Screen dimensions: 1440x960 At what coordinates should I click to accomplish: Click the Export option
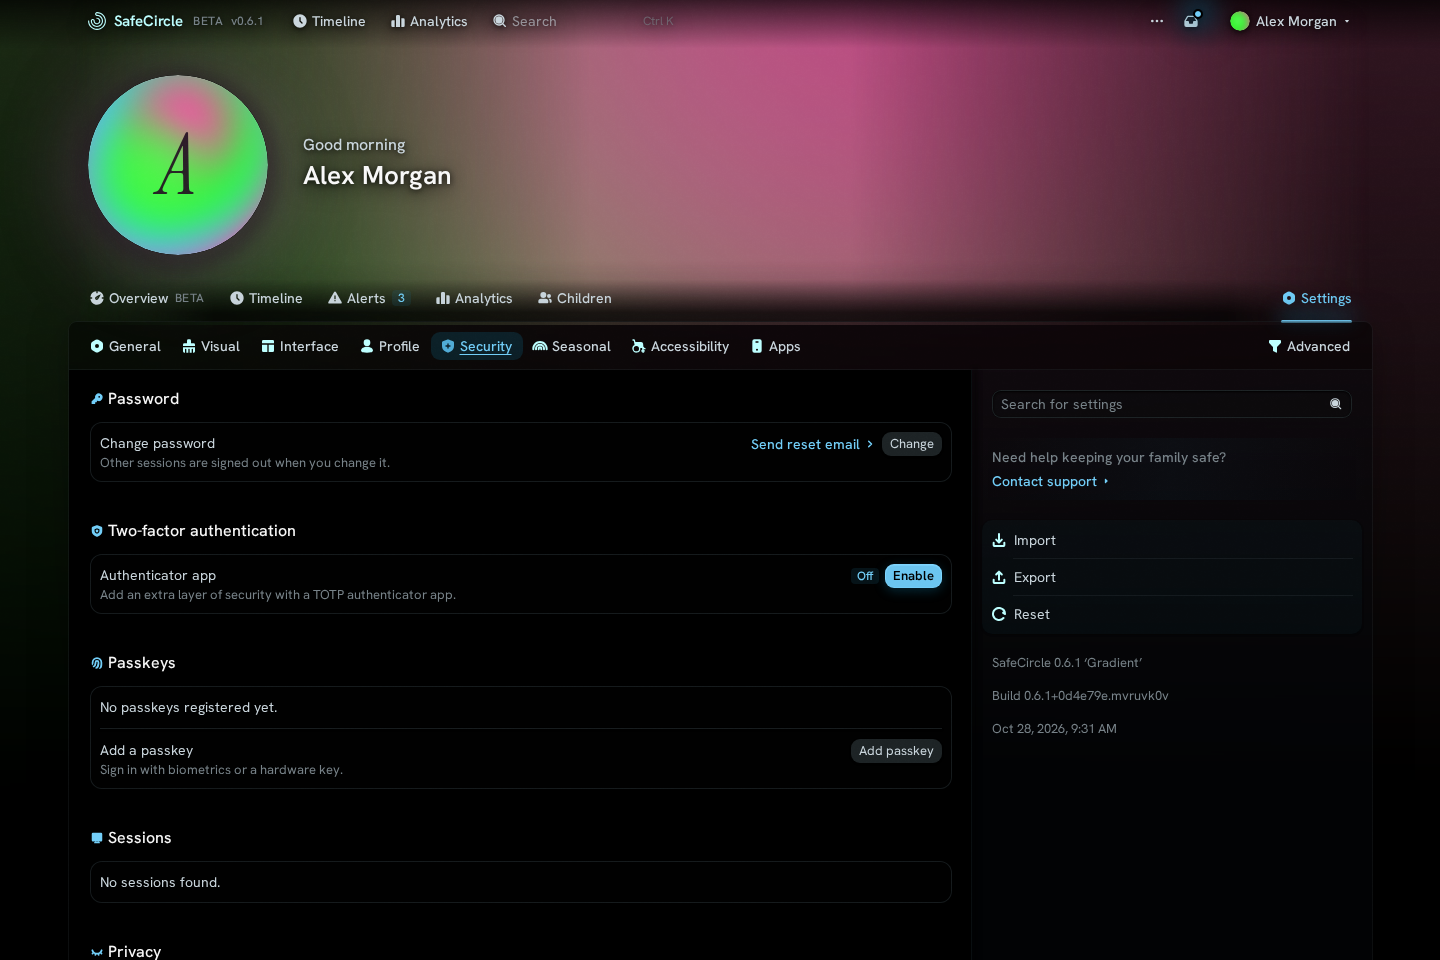(1172, 577)
